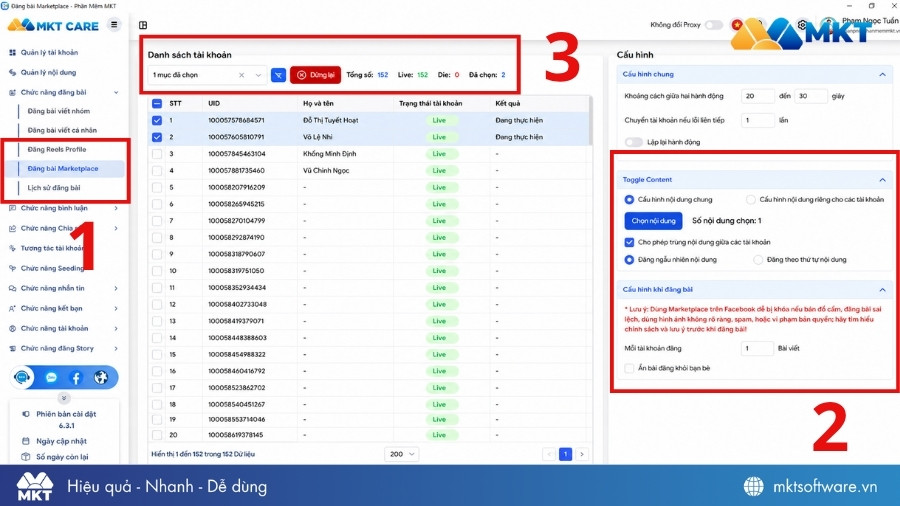This screenshot has width=900, height=506.
Task: Click the Vietnam flag language icon
Action: 737,24
